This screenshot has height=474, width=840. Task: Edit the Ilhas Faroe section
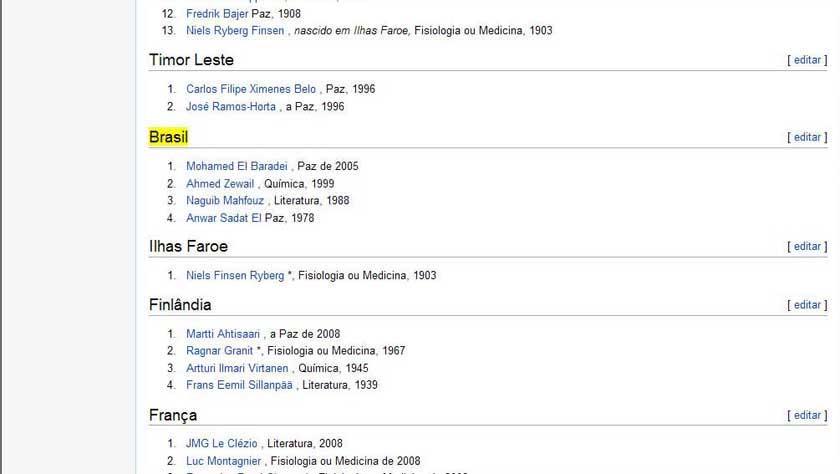tap(807, 246)
